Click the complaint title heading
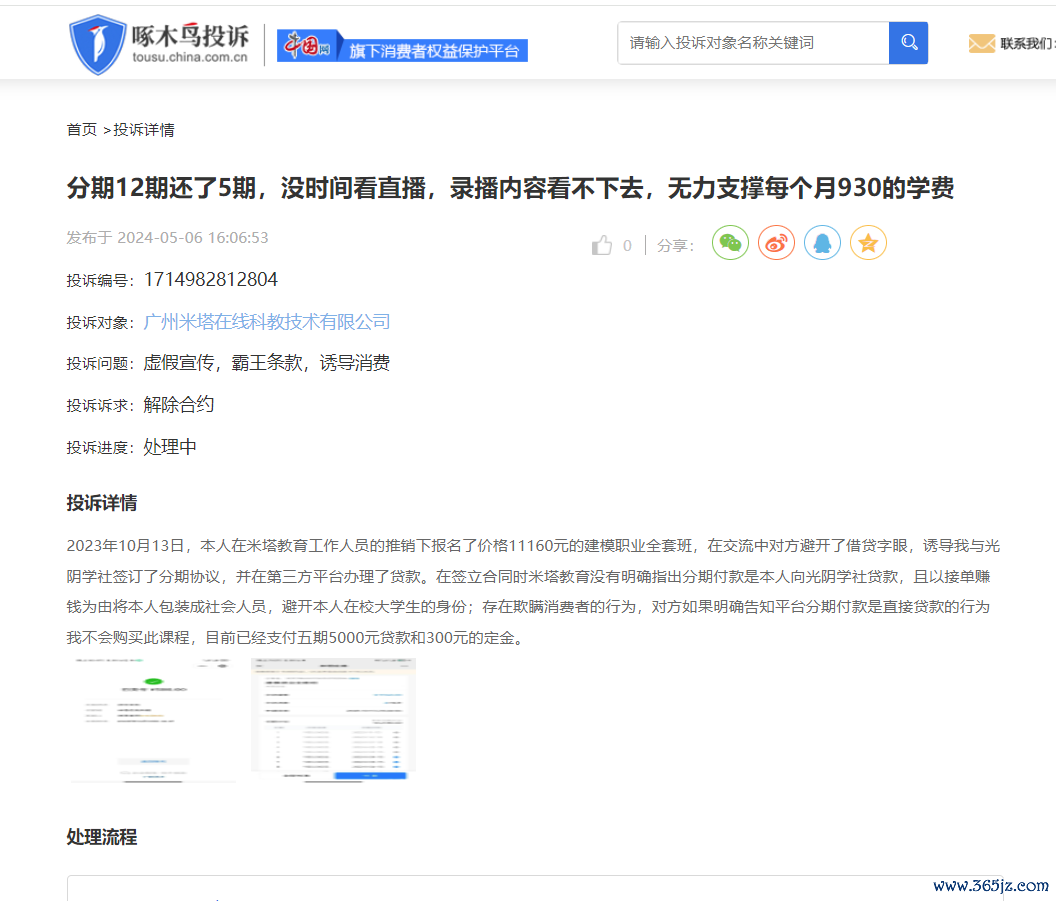This screenshot has width=1056, height=901. pyautogui.click(x=510, y=188)
